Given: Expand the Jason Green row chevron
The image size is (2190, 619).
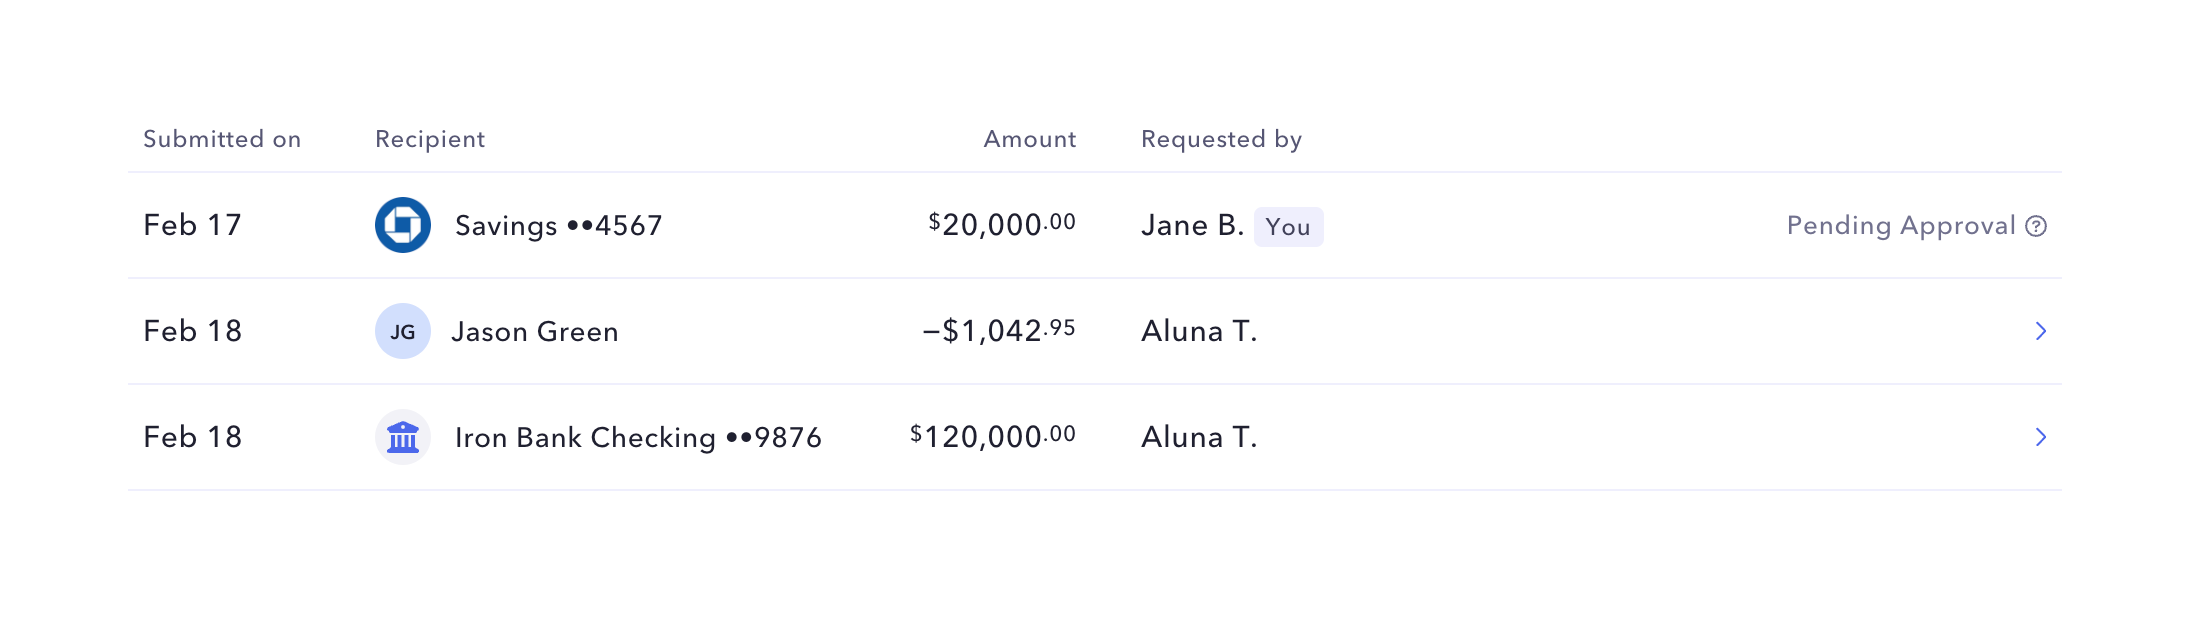Looking at the screenshot, I should [2041, 331].
